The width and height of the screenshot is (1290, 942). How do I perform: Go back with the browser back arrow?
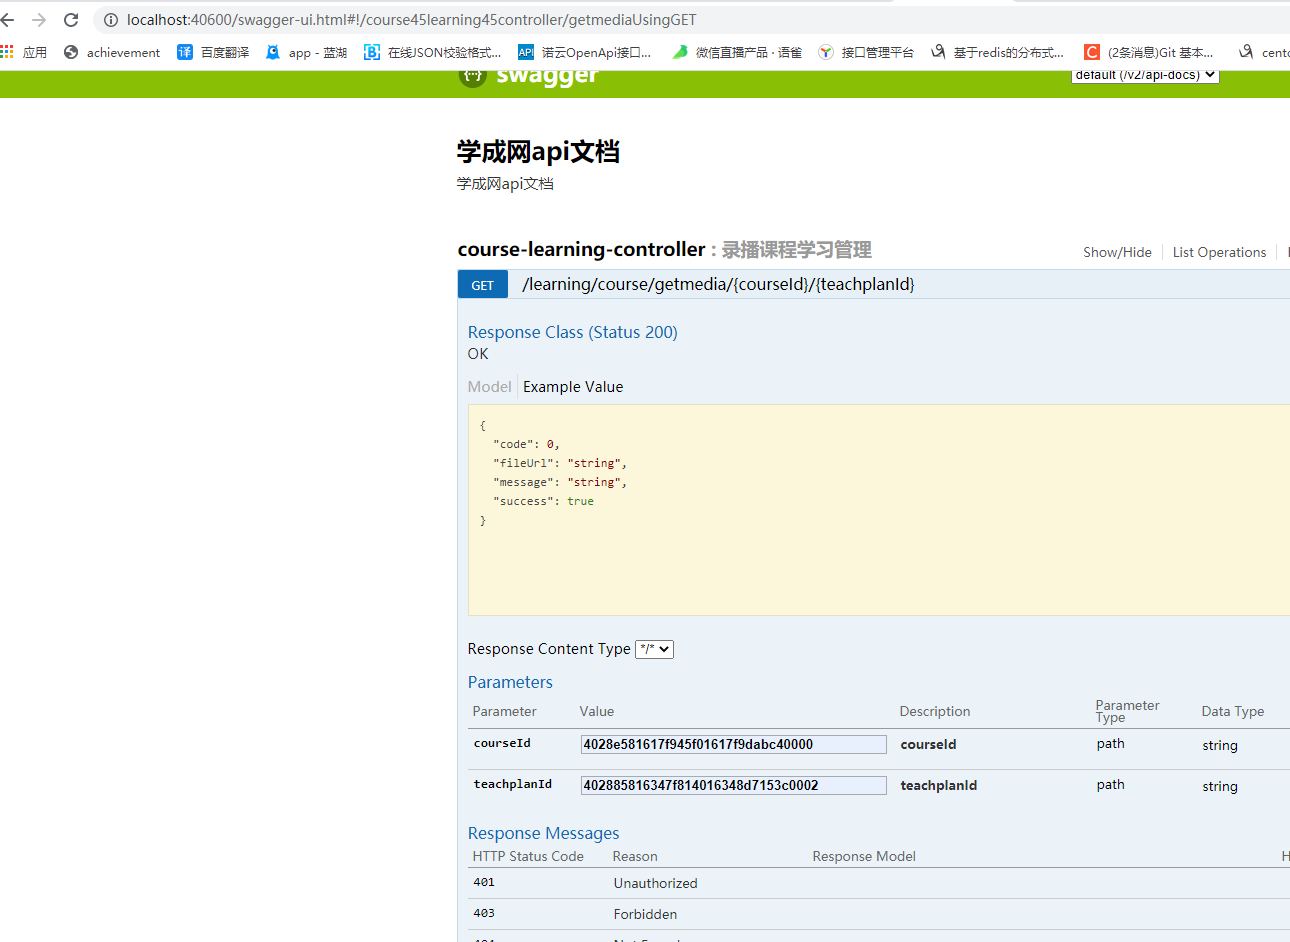[x=8, y=20]
